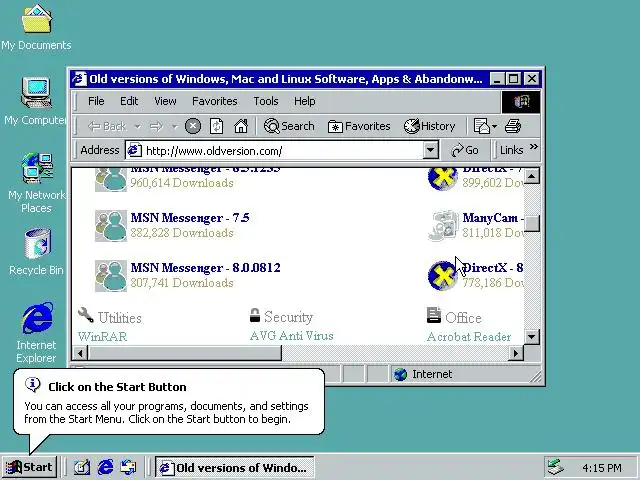Screen dimensions: 640x480
Task: Select the Recycle Bin desktop icon
Action: click(x=36, y=252)
